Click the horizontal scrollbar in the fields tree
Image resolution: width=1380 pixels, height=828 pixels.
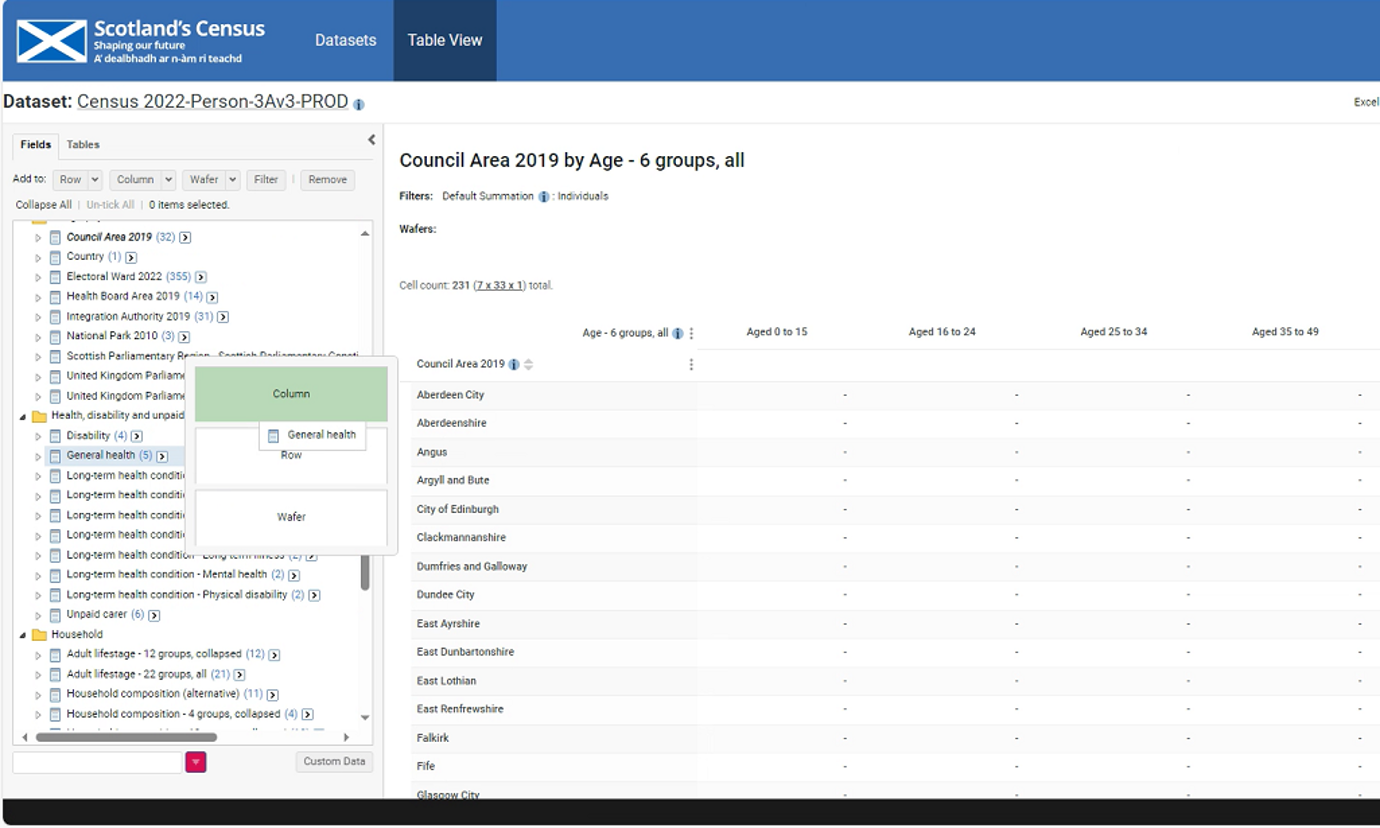click(126, 737)
